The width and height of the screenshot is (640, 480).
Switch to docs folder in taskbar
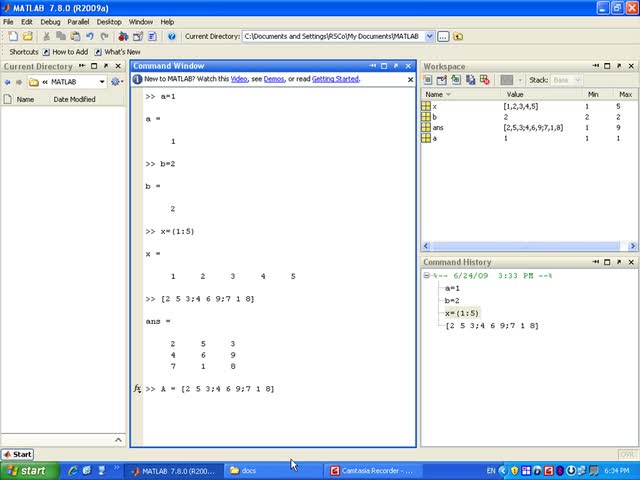273,471
